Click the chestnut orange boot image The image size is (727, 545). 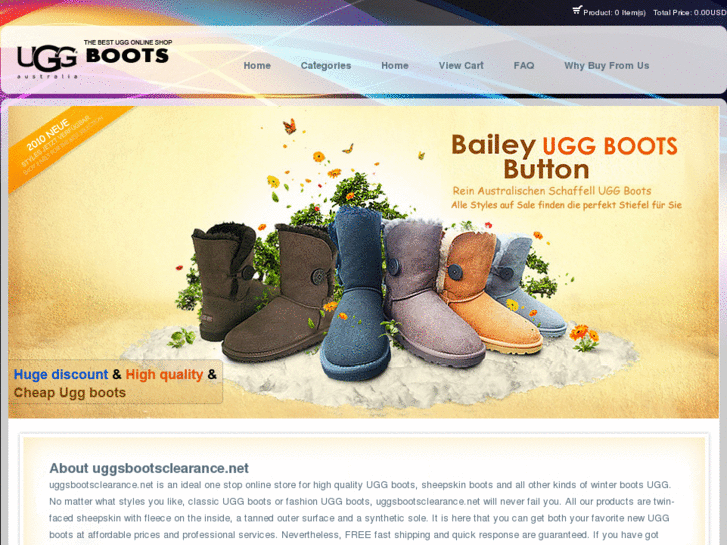click(491, 292)
